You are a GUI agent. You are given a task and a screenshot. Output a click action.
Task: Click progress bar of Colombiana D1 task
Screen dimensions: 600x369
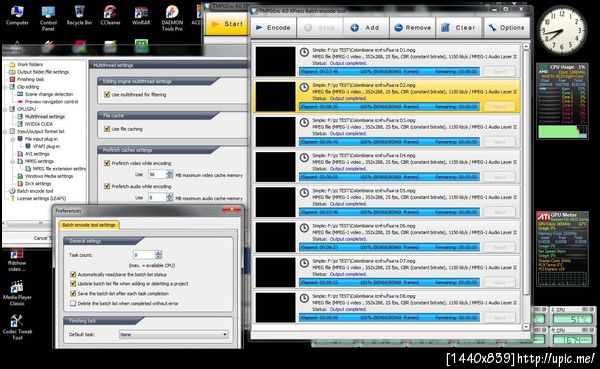(x=389, y=72)
